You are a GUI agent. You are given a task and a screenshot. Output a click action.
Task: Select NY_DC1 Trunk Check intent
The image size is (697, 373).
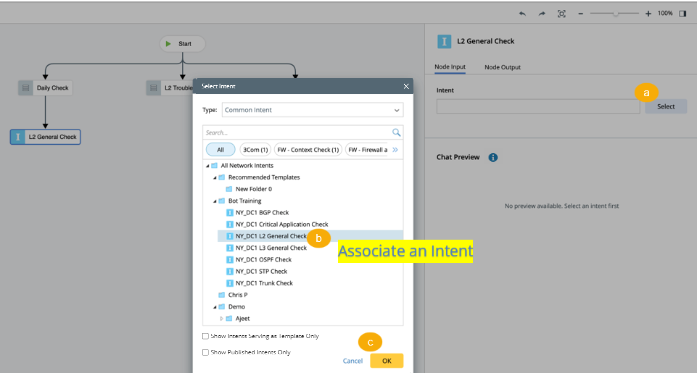pos(264,283)
